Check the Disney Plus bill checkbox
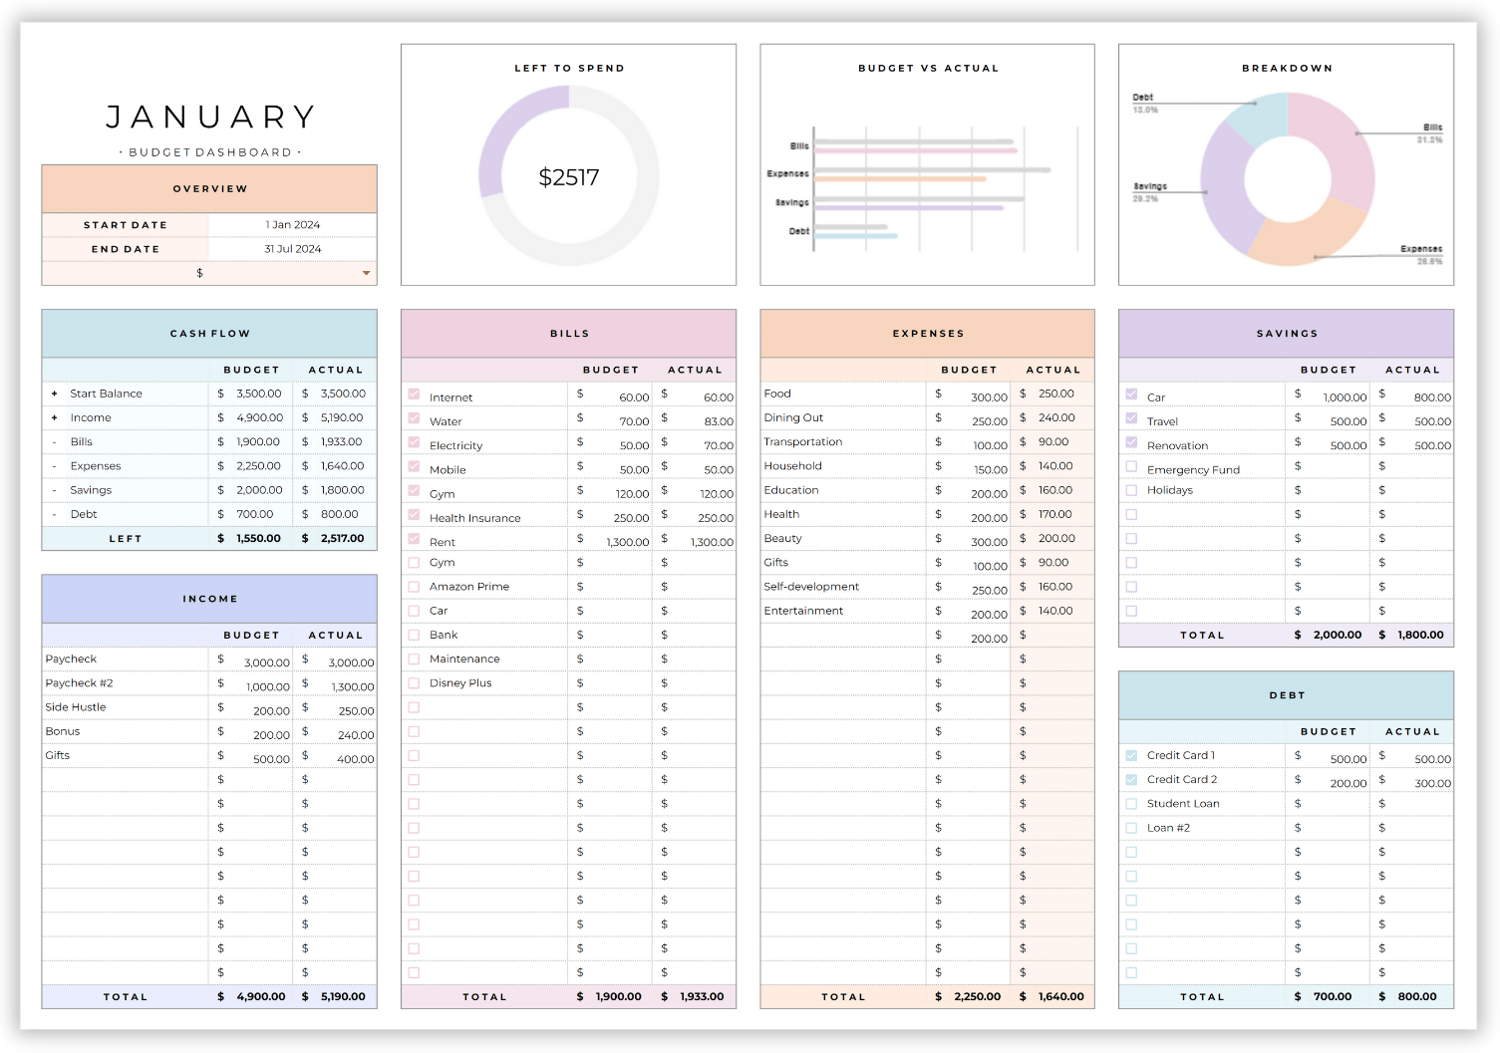The width and height of the screenshot is (1500, 1053). coord(414,683)
